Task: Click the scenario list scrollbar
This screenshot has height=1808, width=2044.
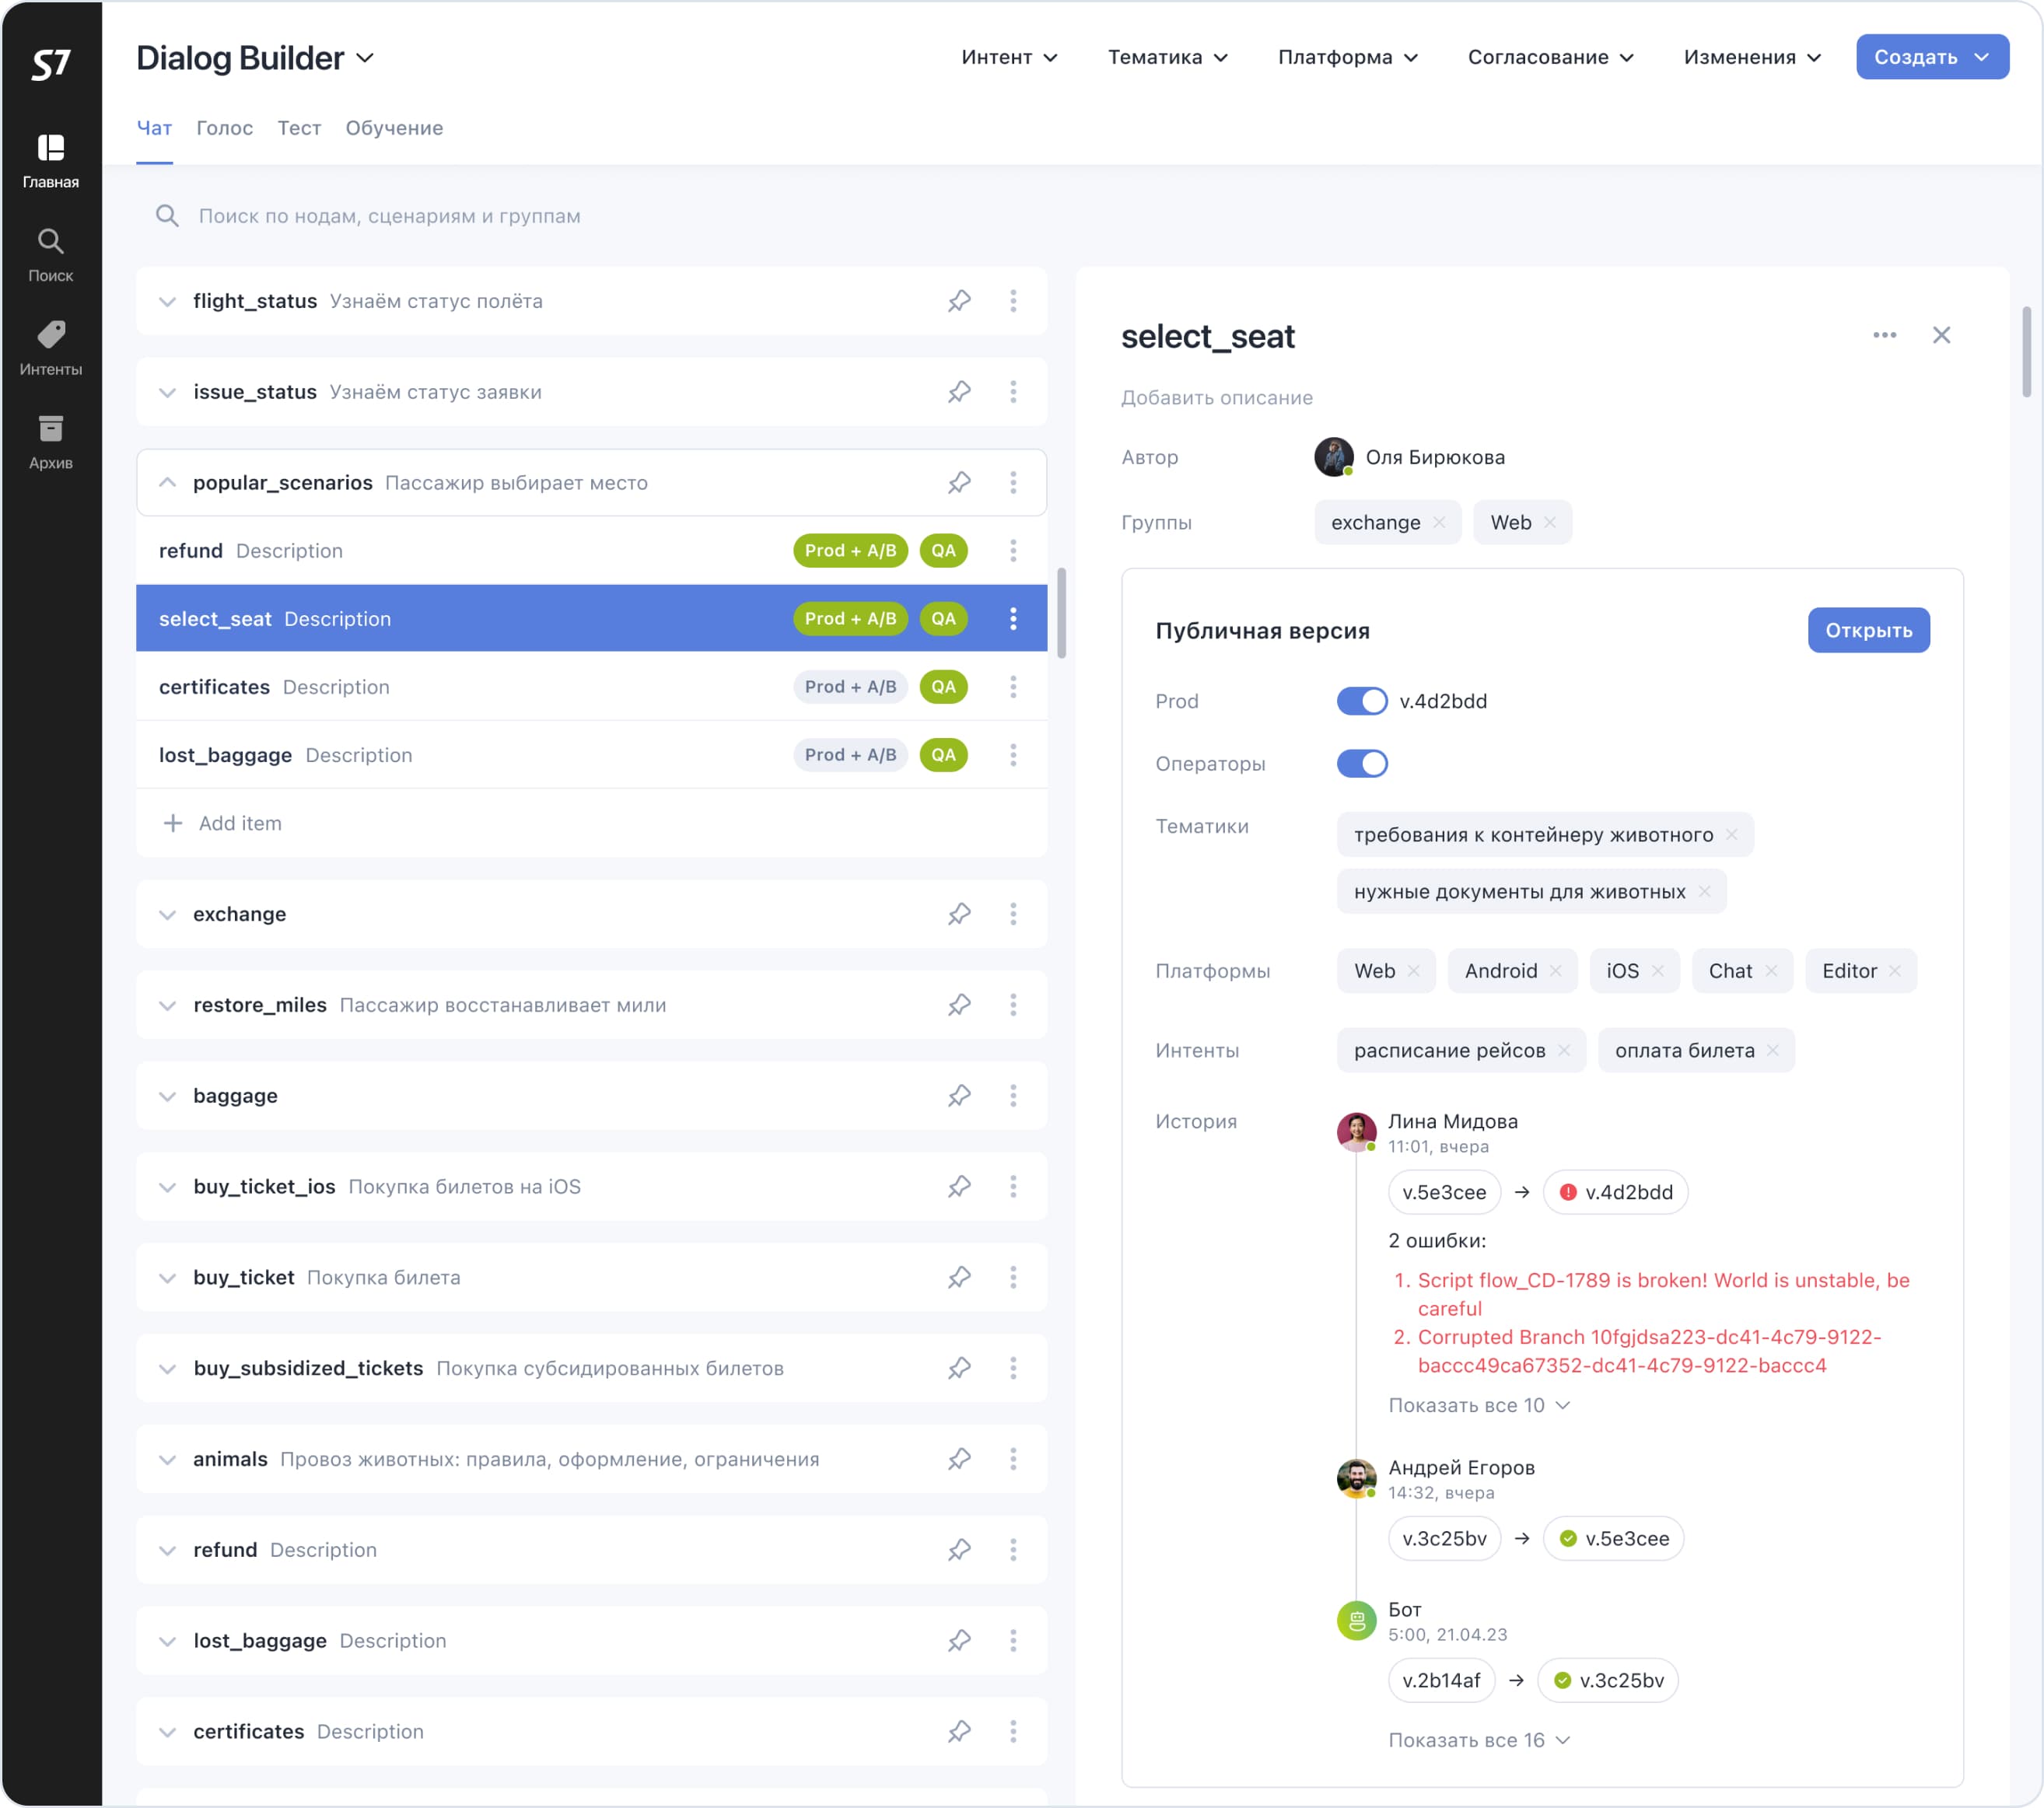Action: [1061, 613]
